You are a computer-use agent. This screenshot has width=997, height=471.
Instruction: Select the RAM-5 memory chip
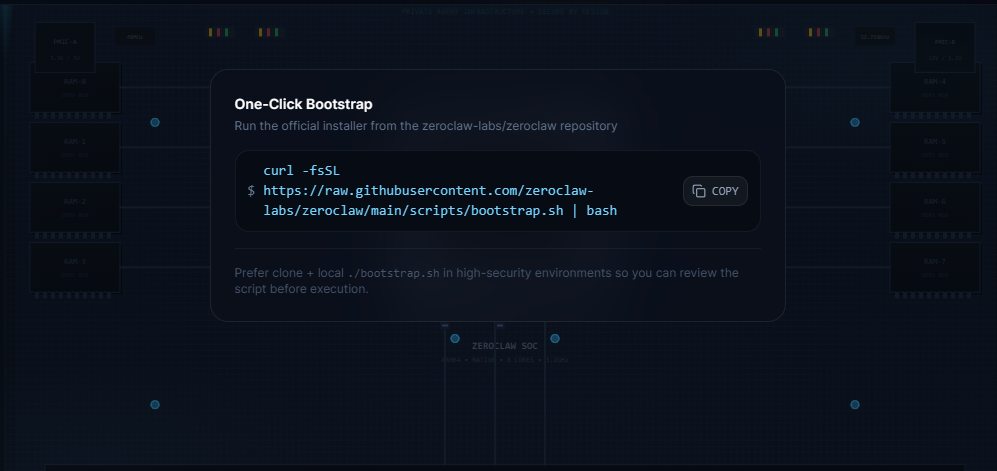(935, 147)
